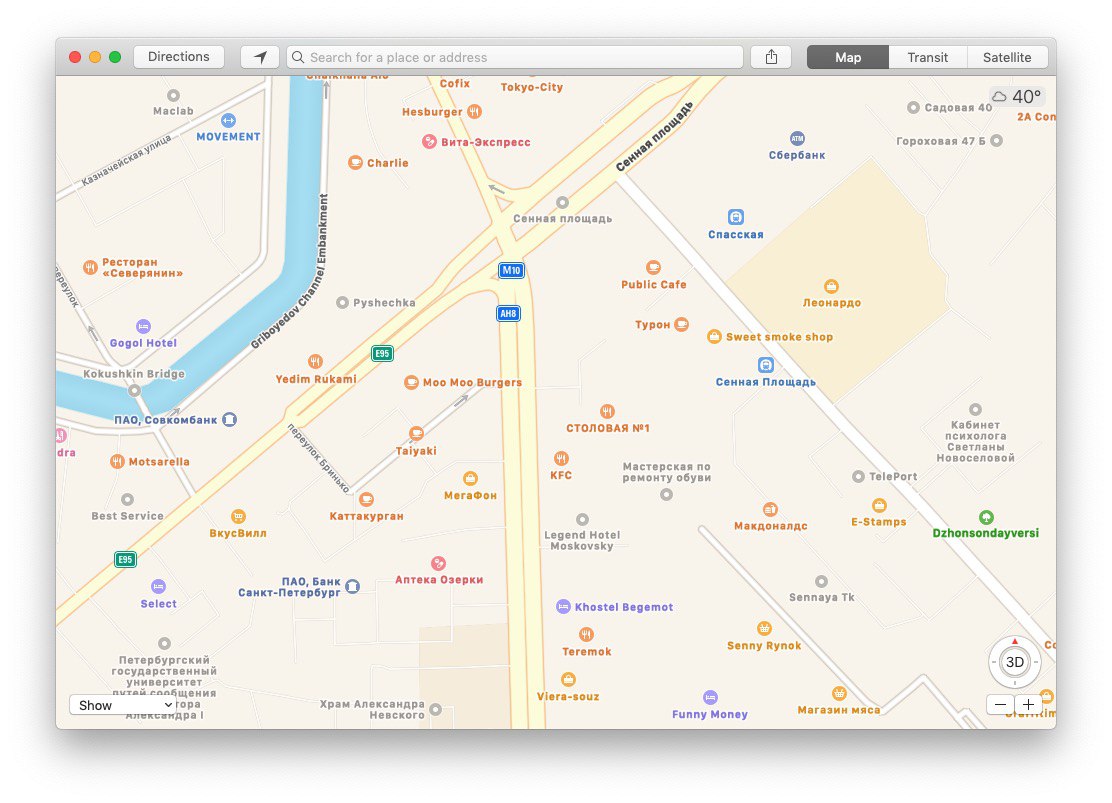Image resolution: width=1112 pixels, height=803 pixels.
Task: Select the Садовая 40 marker
Action: coord(913,108)
